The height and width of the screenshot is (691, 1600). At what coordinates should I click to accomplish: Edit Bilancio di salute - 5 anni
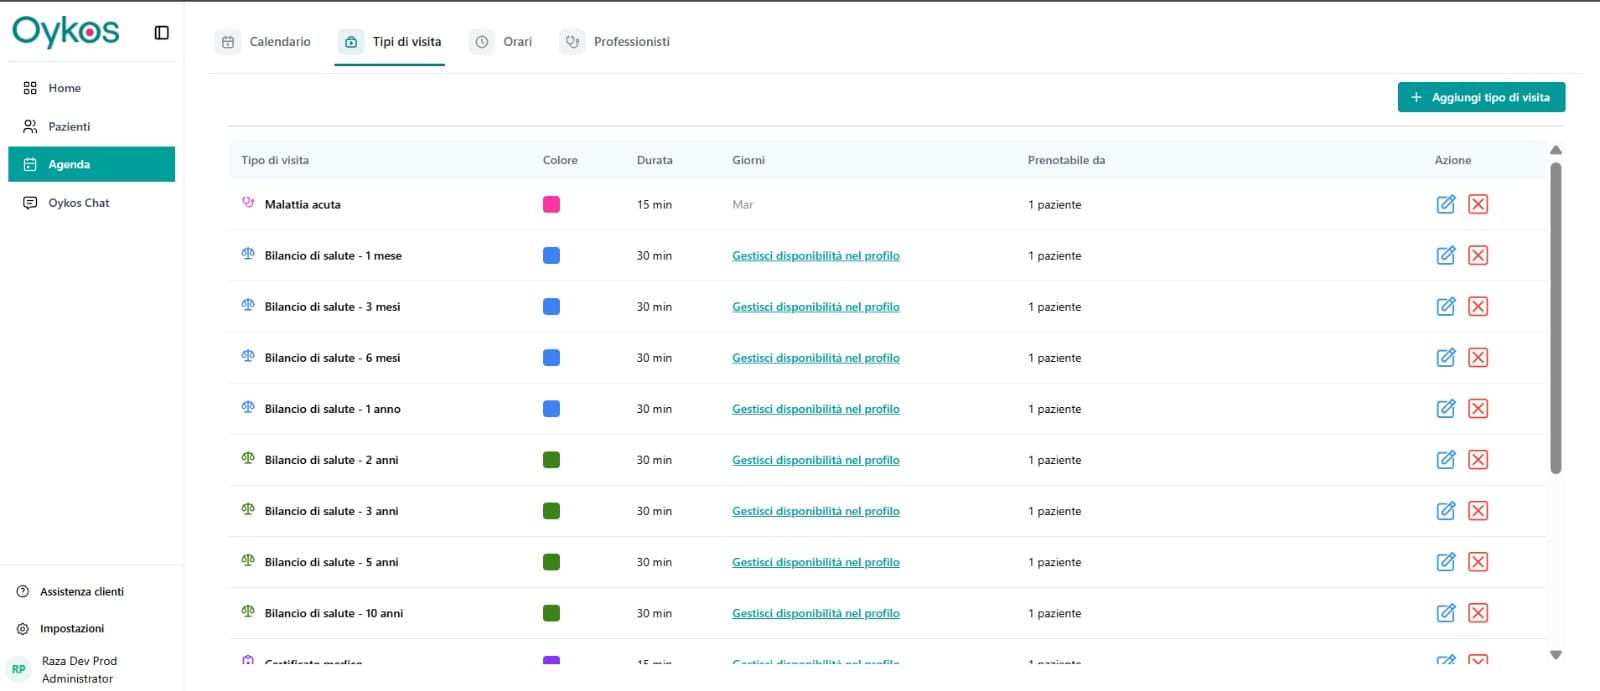click(x=1446, y=561)
